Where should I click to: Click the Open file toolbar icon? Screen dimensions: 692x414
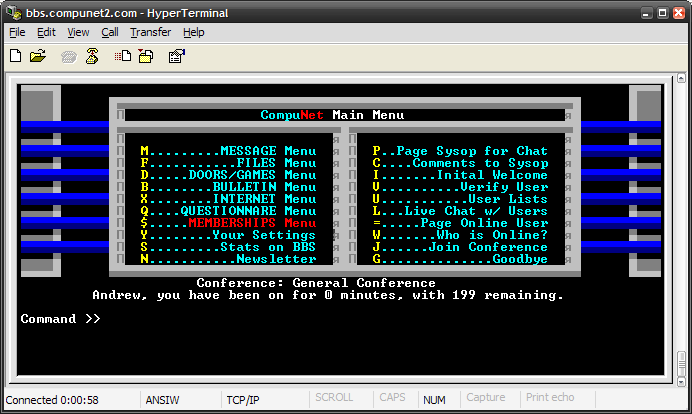[x=38, y=56]
